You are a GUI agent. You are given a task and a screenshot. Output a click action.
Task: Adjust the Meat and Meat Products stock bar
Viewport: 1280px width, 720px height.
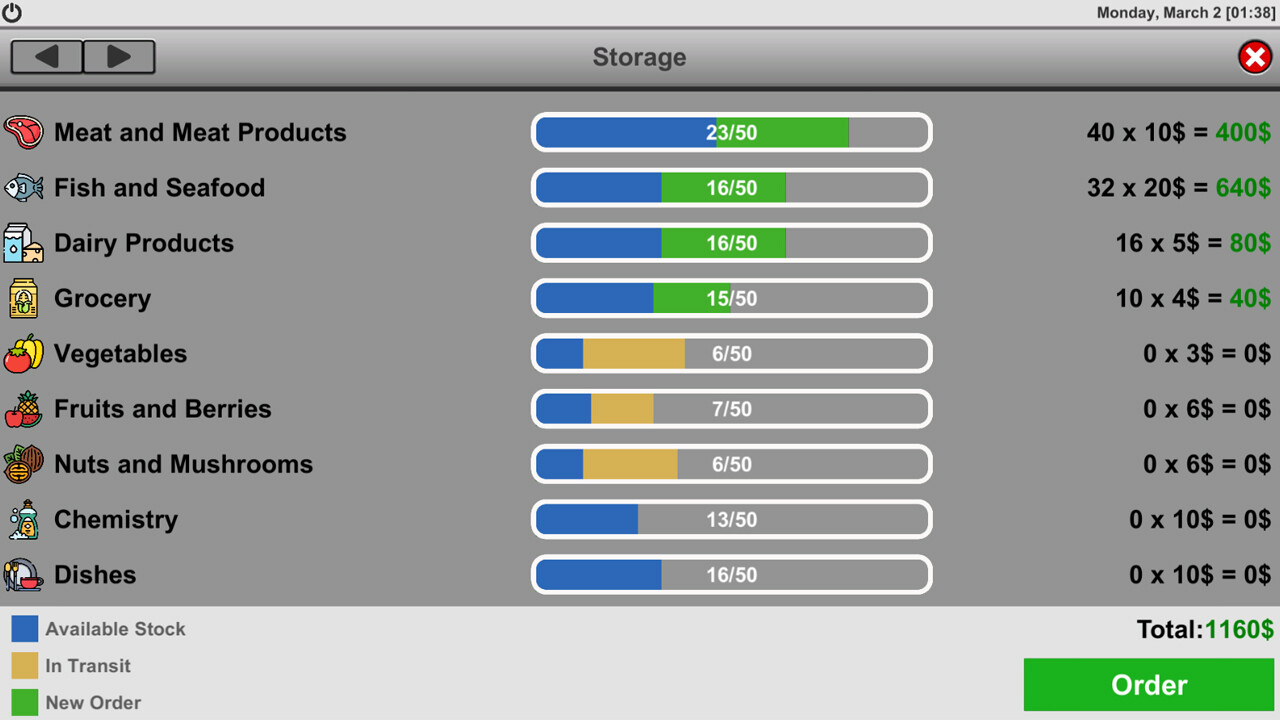tap(731, 132)
